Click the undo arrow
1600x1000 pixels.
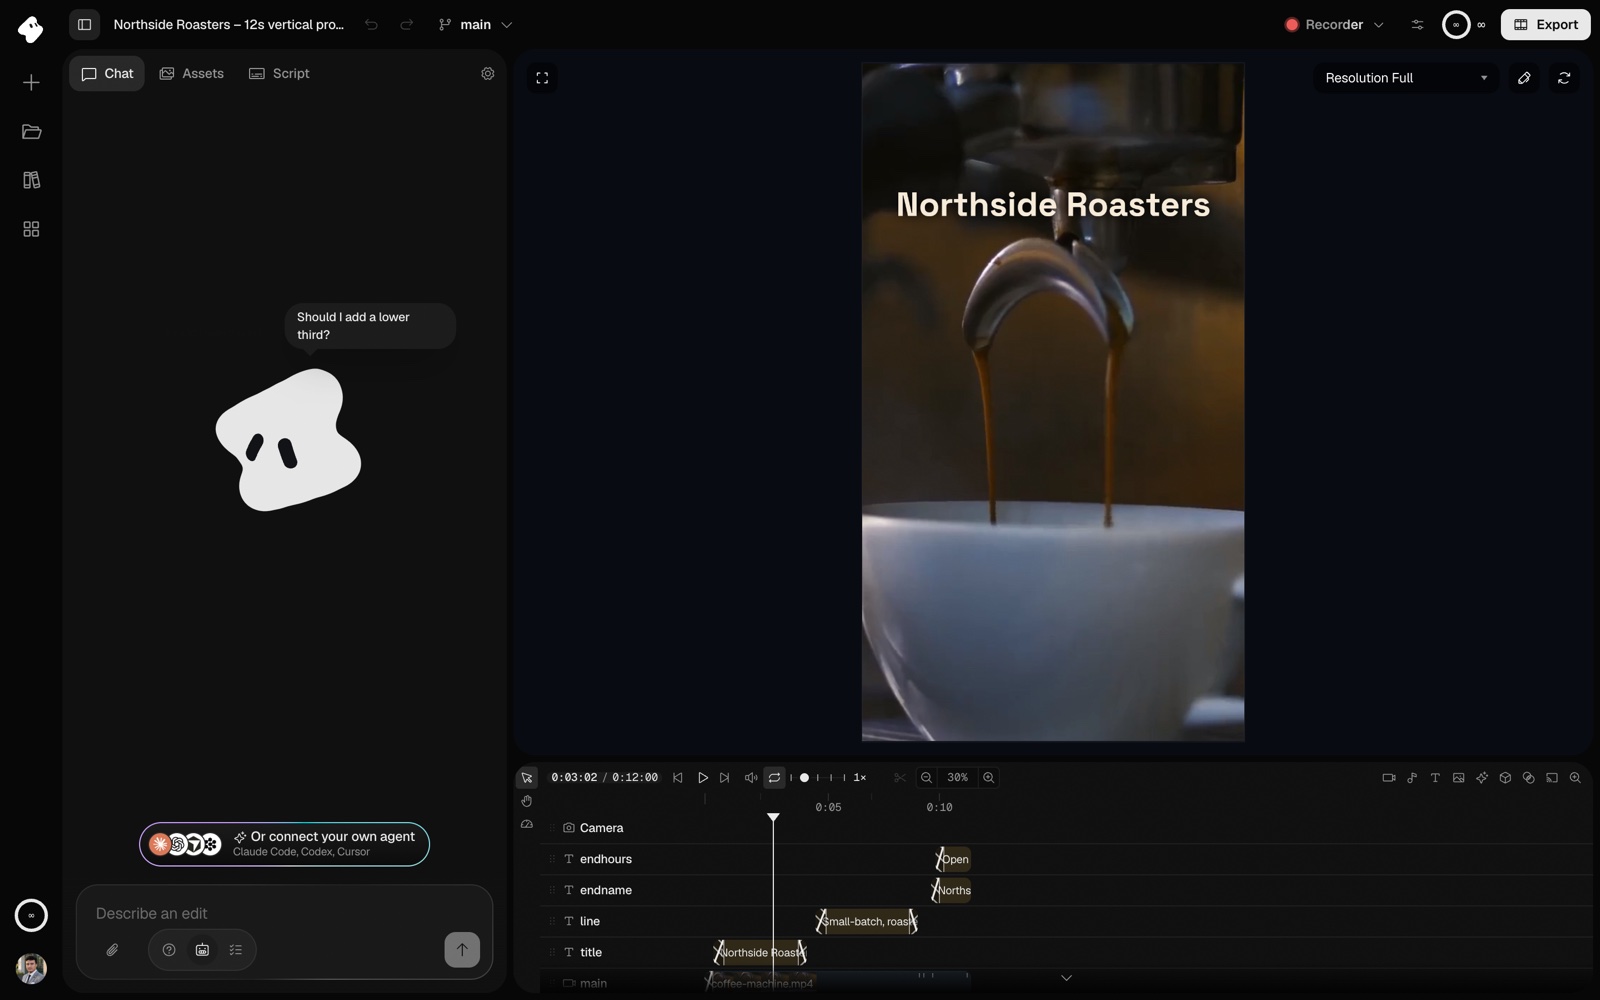[x=371, y=25]
